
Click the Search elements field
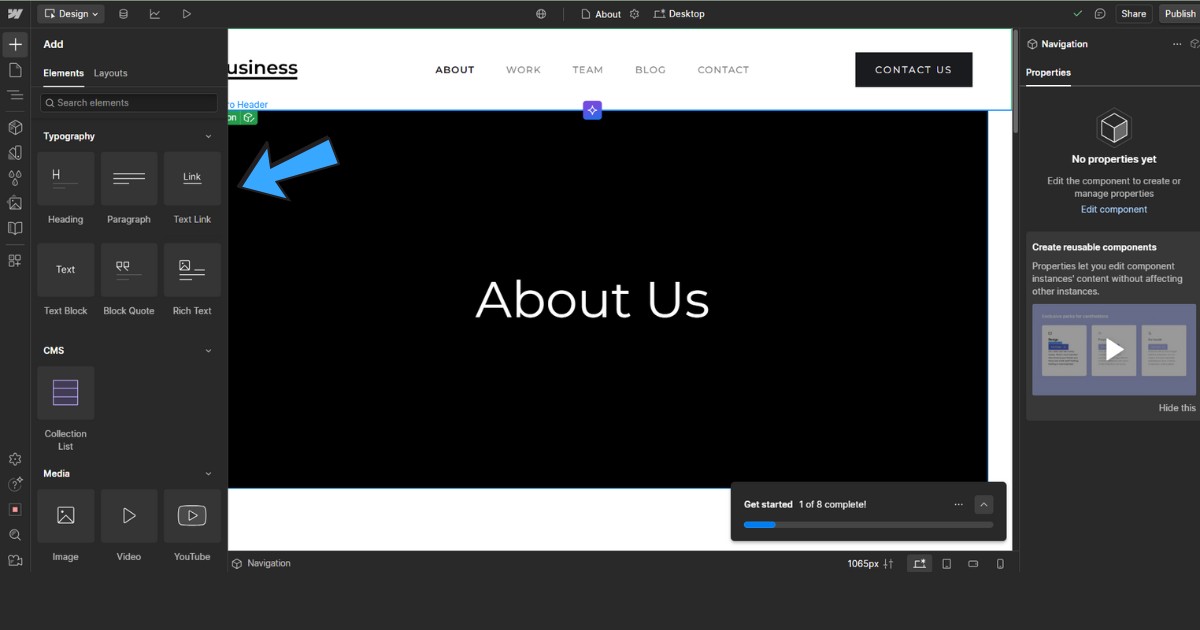(128, 103)
